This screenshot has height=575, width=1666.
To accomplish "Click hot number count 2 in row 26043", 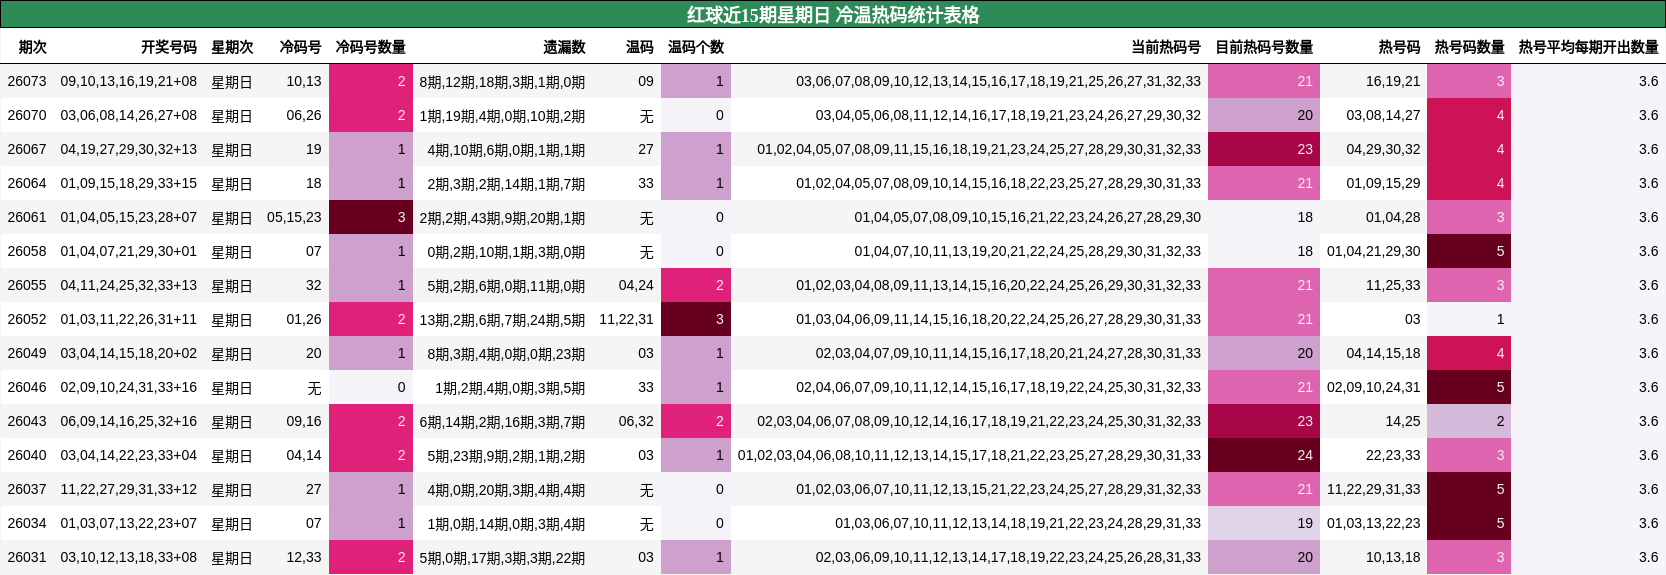I will point(1469,421).
